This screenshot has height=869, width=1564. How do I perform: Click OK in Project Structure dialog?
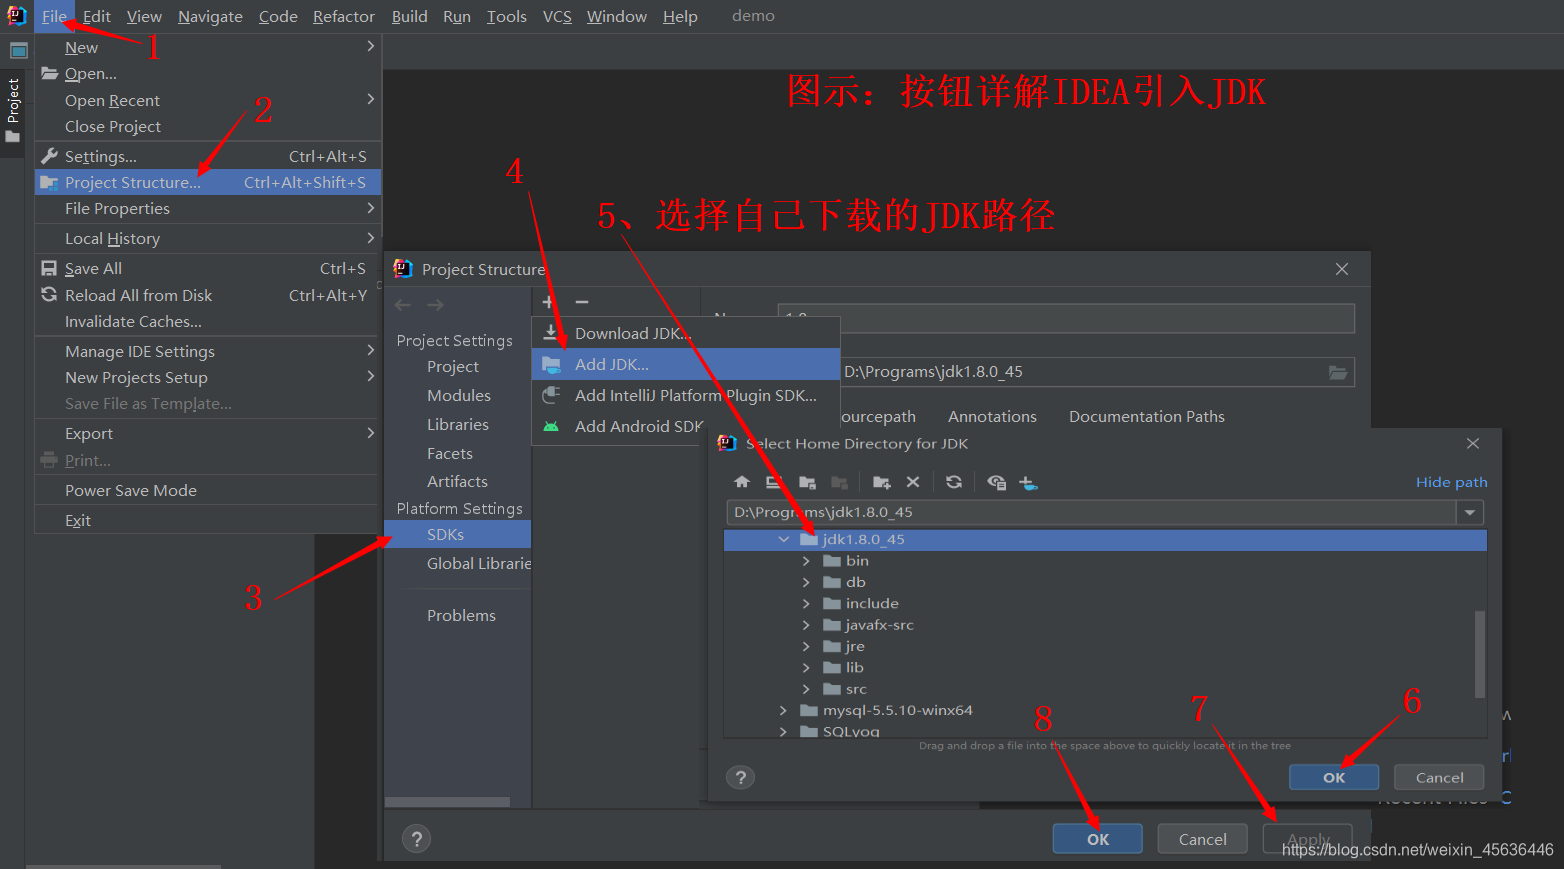[1097, 839]
